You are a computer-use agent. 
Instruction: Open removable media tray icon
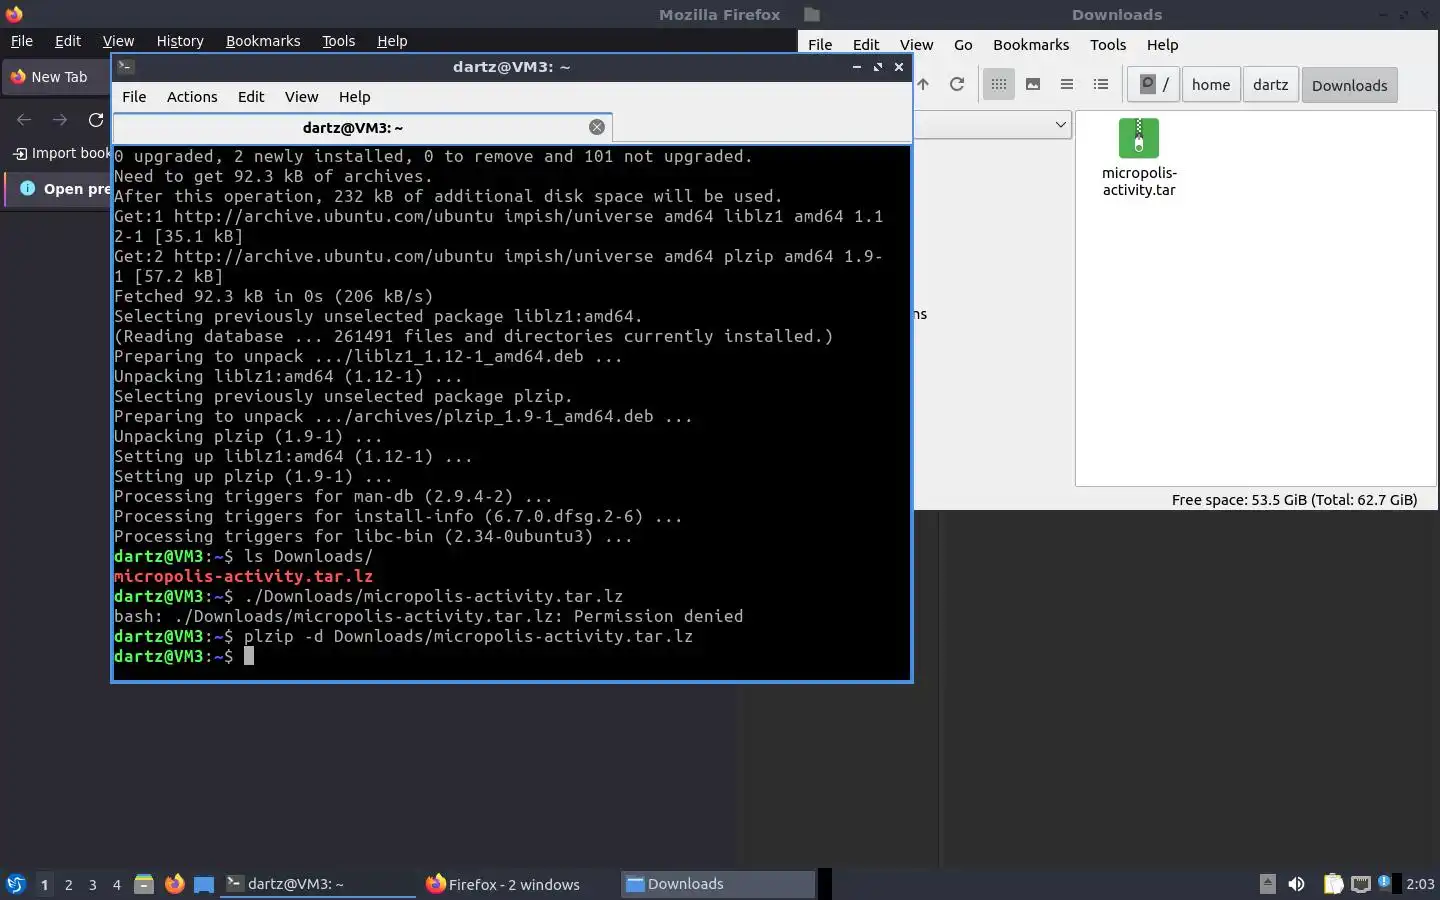(x=1267, y=884)
